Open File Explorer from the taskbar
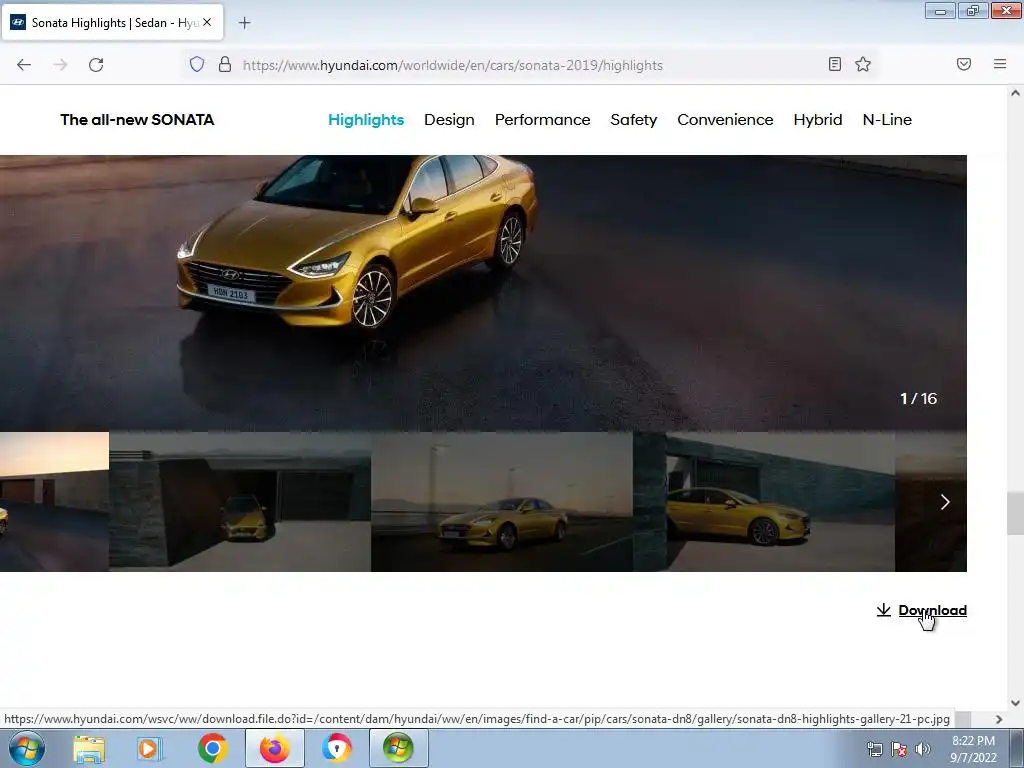 89,749
